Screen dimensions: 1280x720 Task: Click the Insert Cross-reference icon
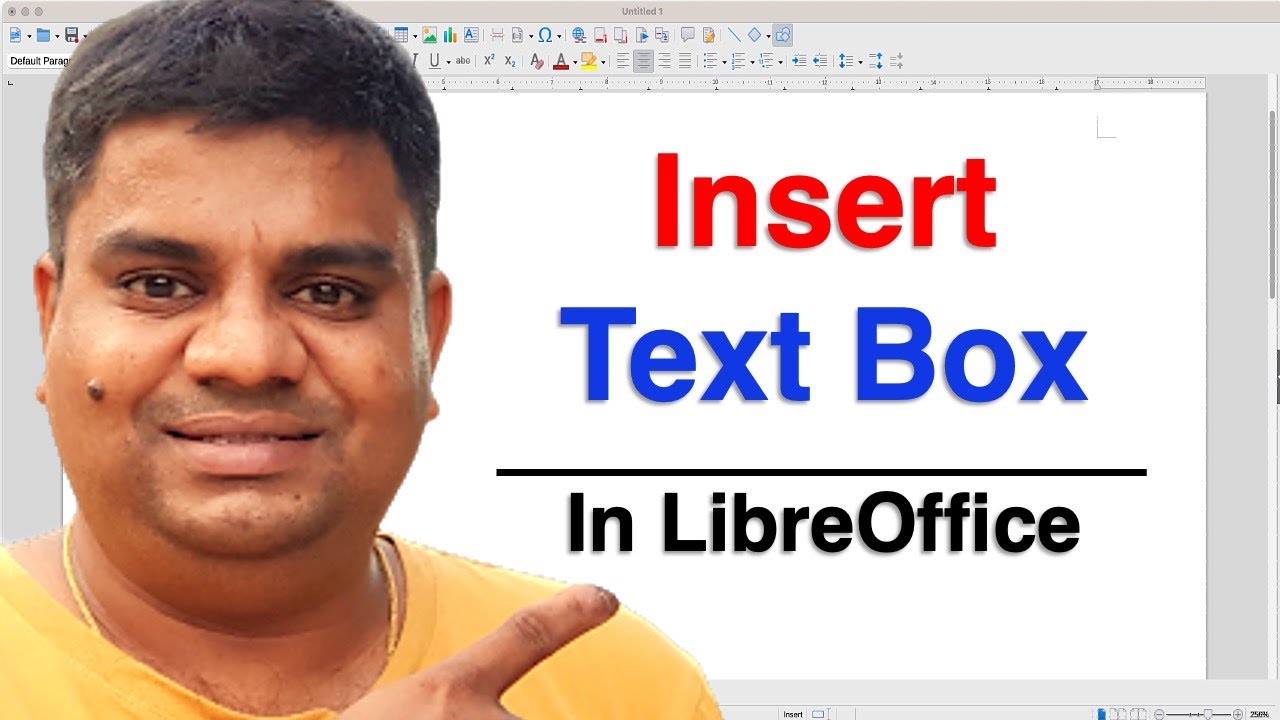[662, 35]
